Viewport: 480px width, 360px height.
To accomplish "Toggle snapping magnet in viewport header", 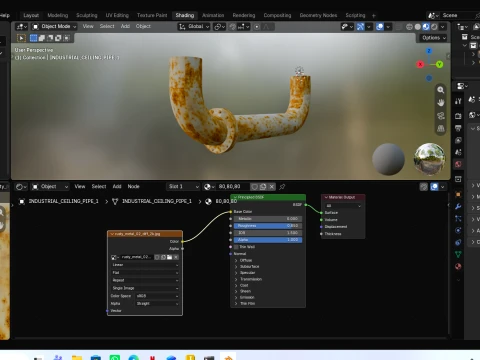I will pos(233,27).
